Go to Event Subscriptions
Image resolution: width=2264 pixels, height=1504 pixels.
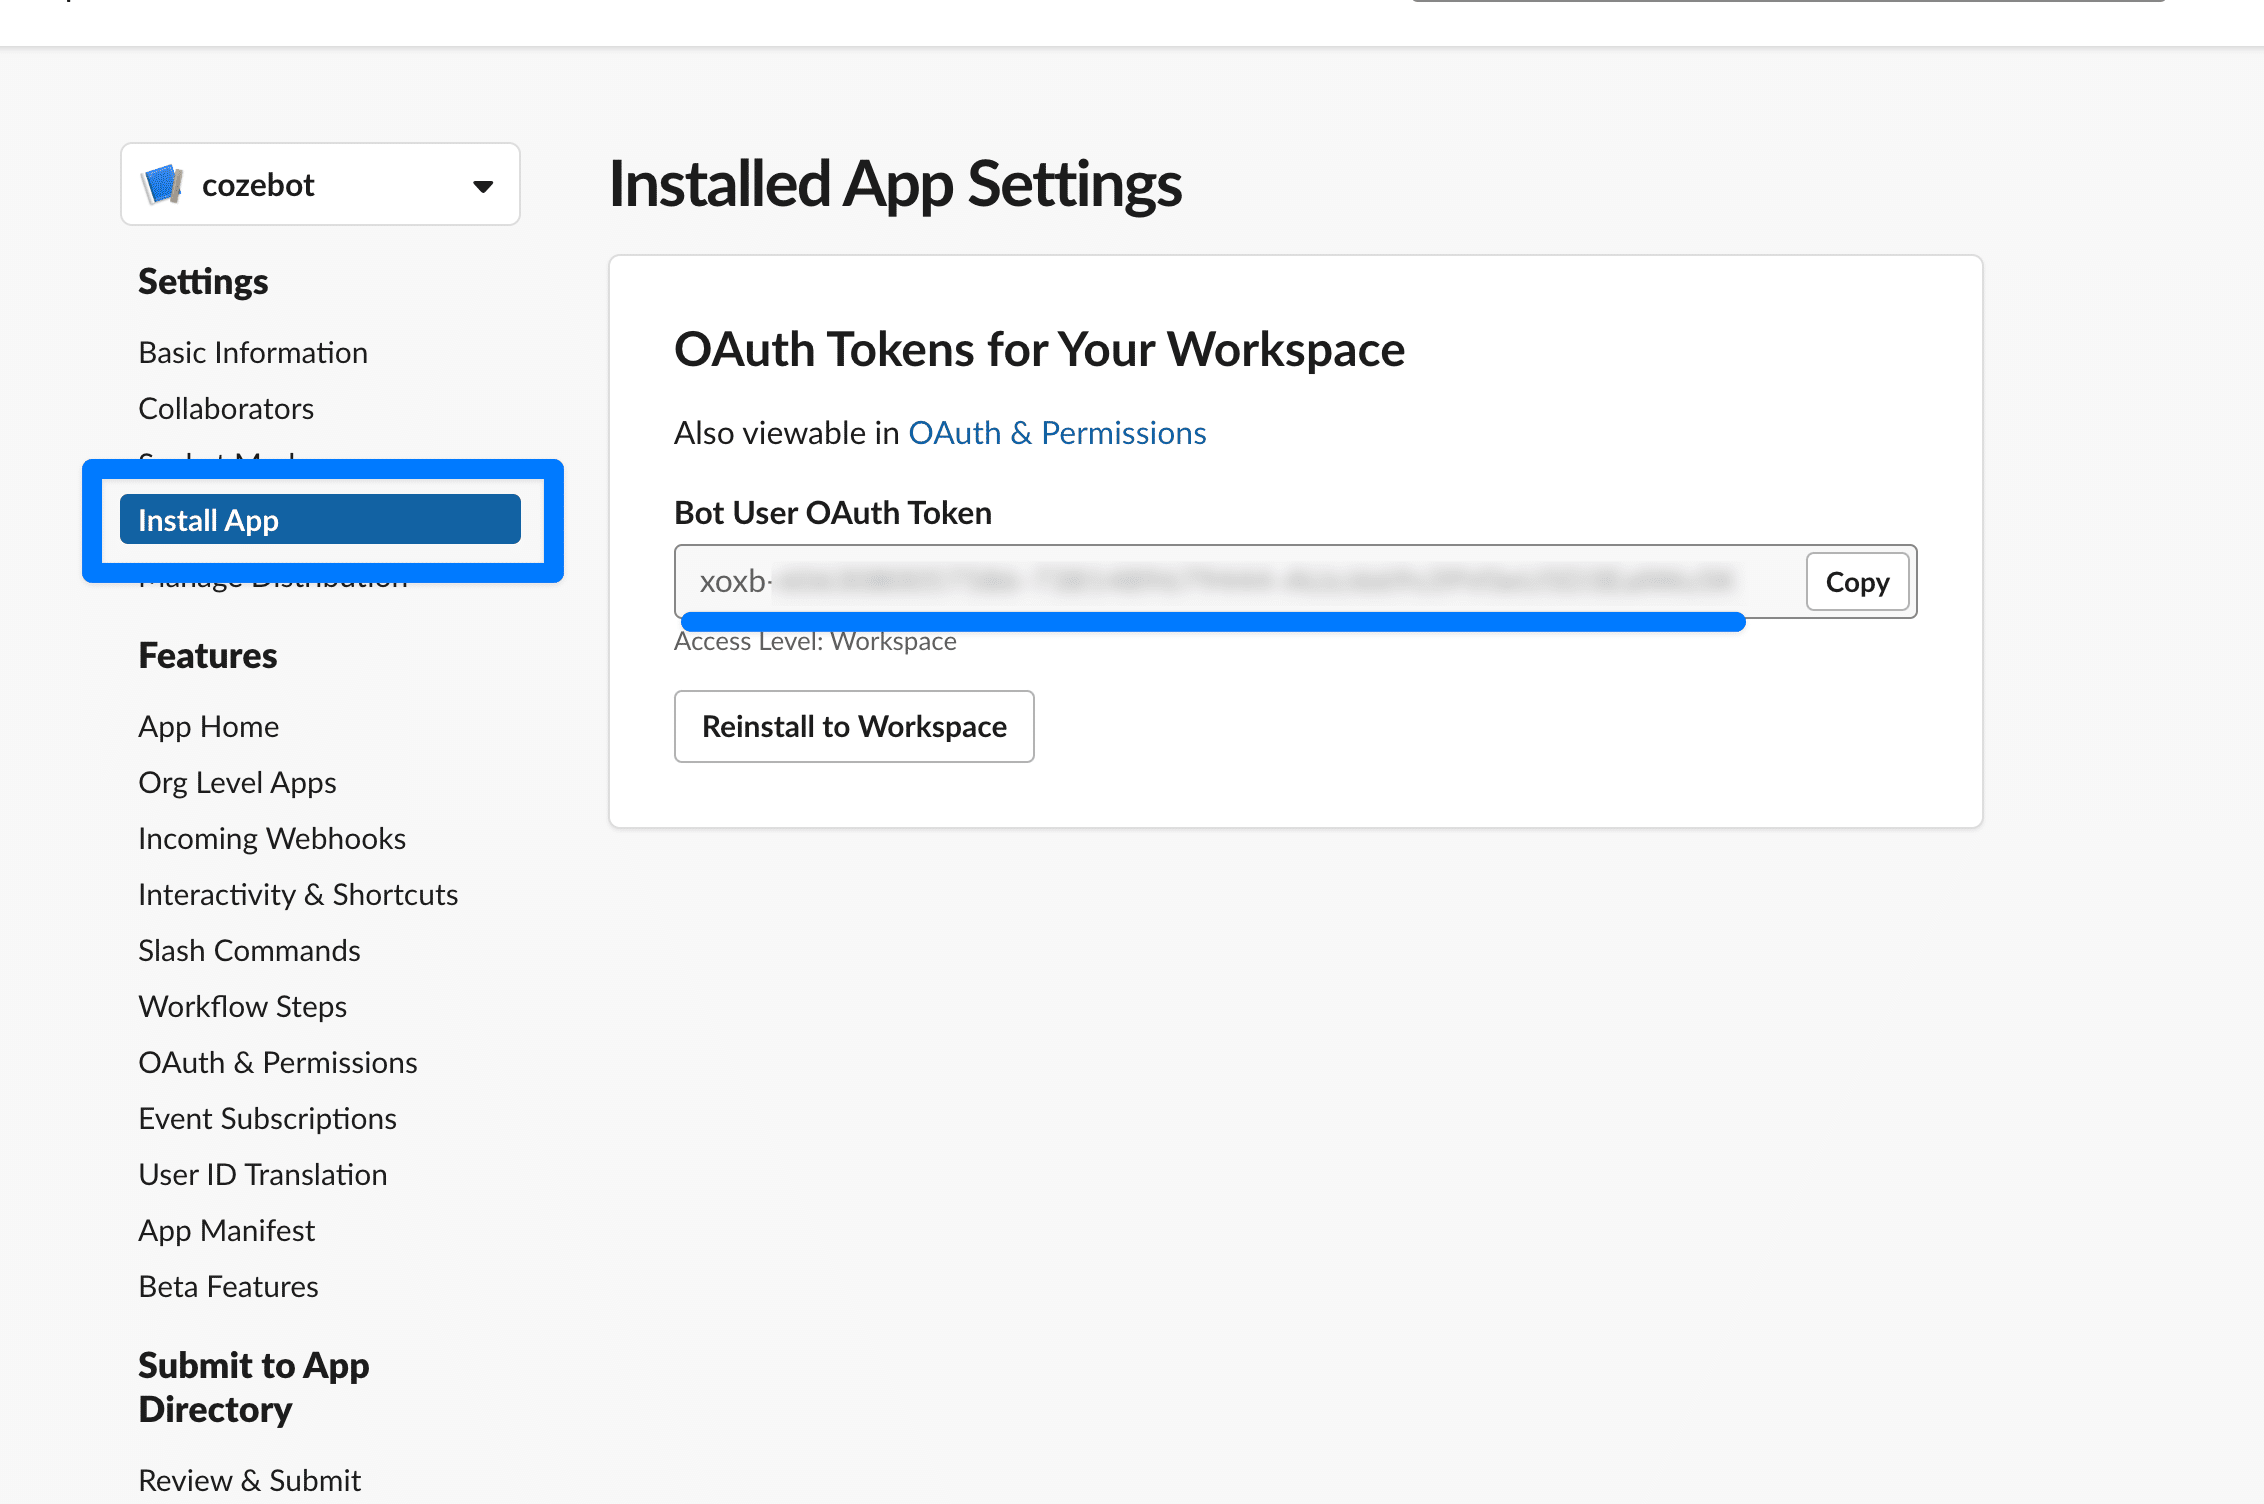point(267,1119)
